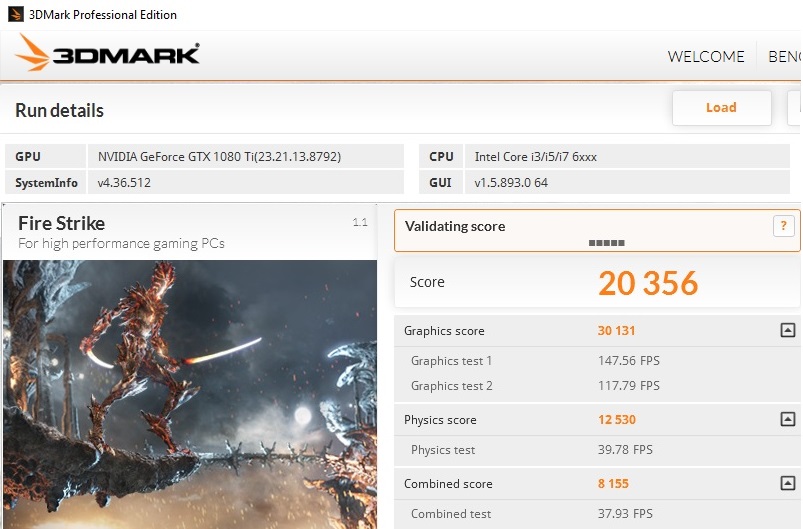This screenshot has height=529, width=803.
Task: Click the Physics score value 12 530
Action: (x=617, y=420)
